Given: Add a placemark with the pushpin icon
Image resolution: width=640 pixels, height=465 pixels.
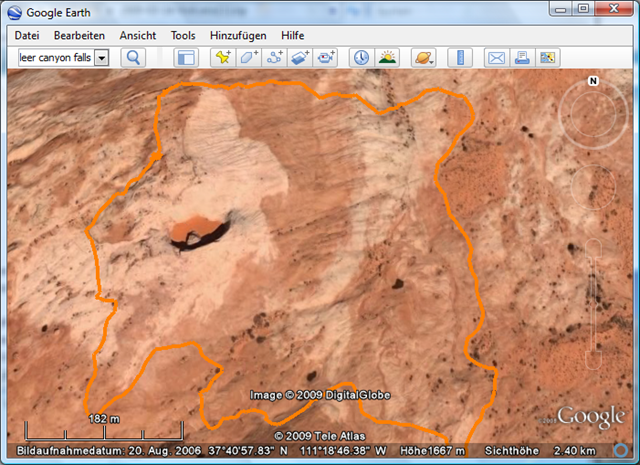Looking at the screenshot, I should pyautogui.click(x=223, y=58).
